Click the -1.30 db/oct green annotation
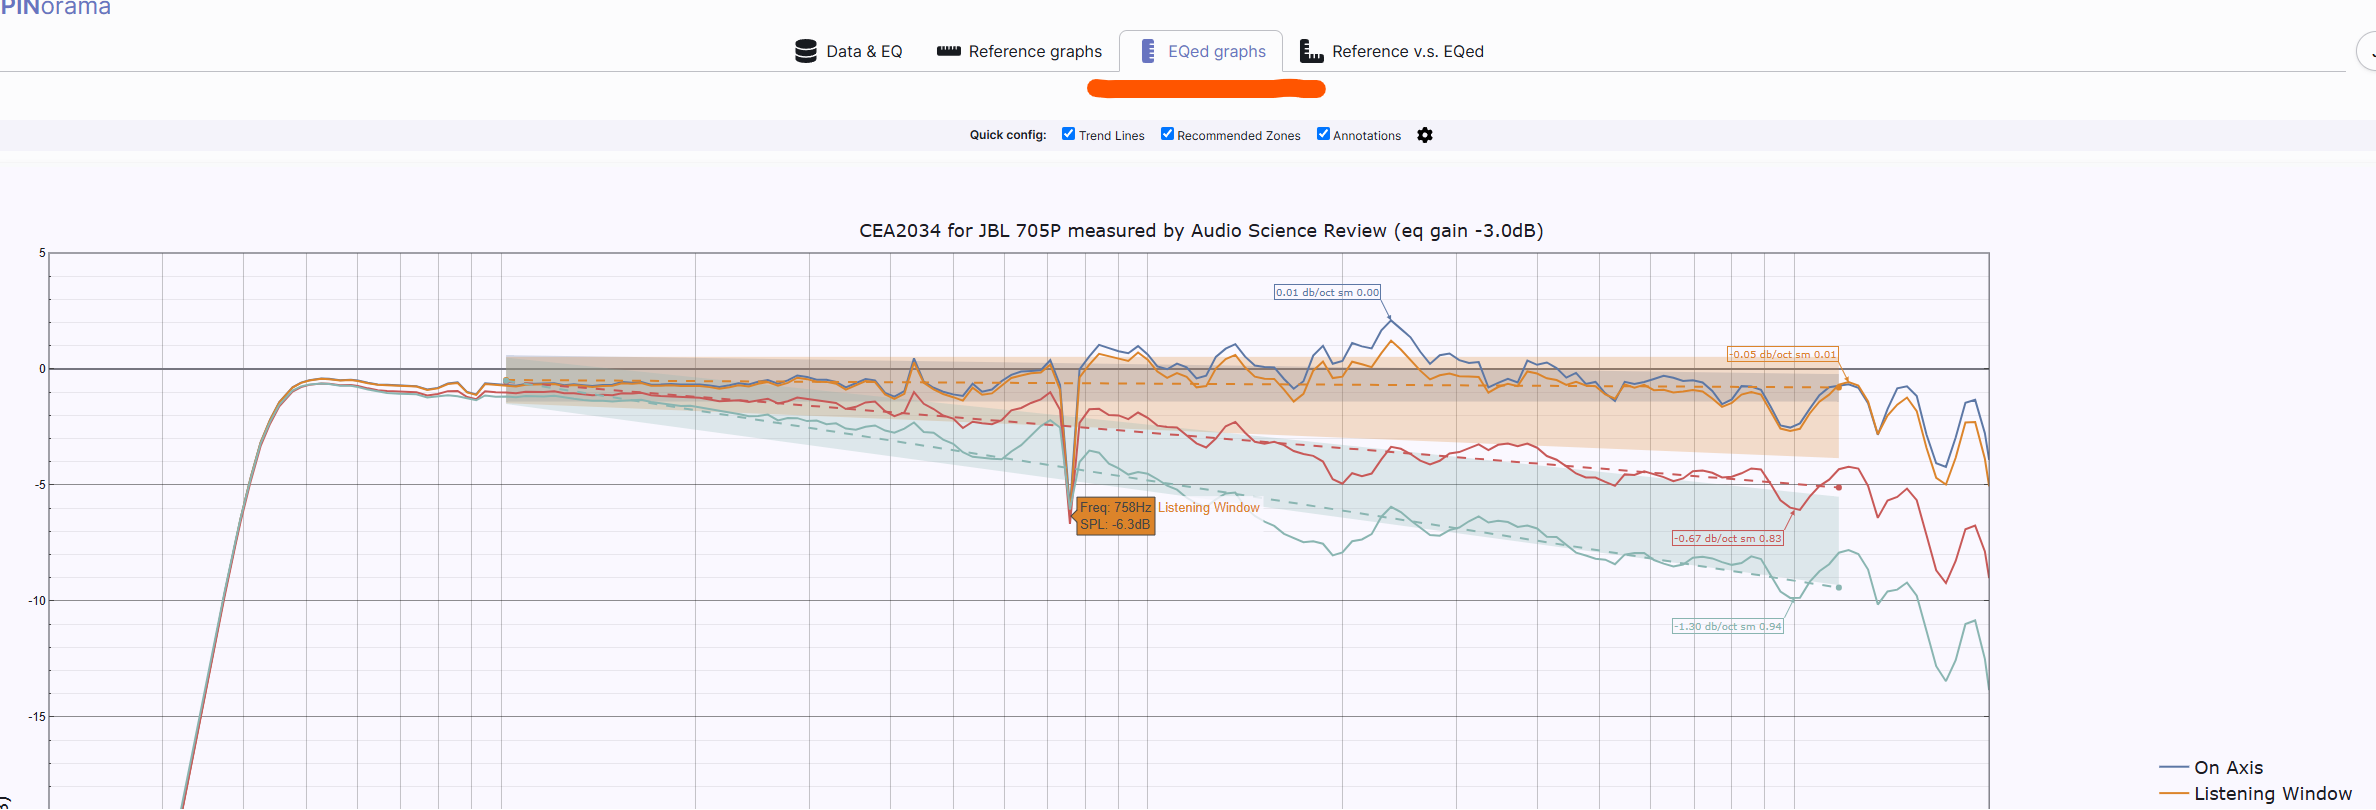2376x810 pixels. pos(1727,626)
